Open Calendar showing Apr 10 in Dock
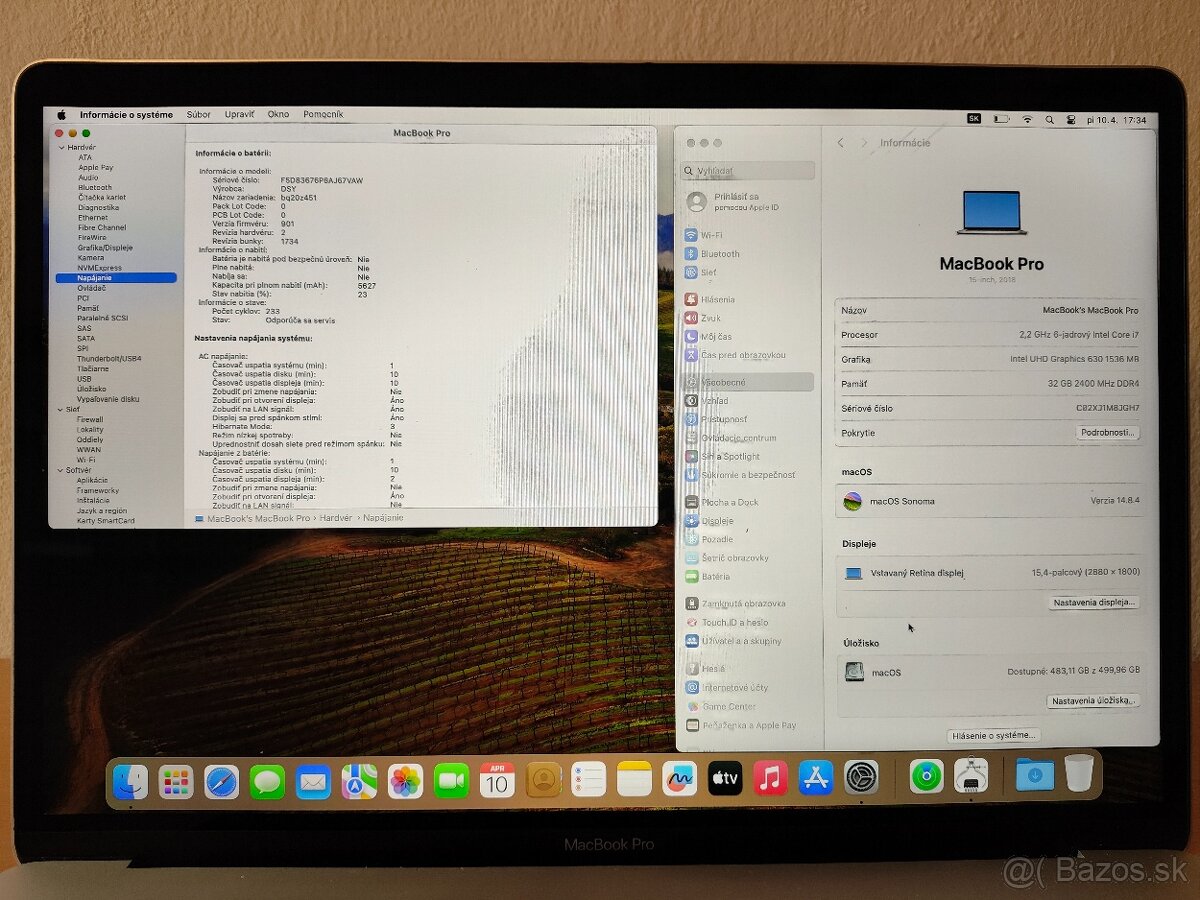The height and width of the screenshot is (900, 1200). 497,780
